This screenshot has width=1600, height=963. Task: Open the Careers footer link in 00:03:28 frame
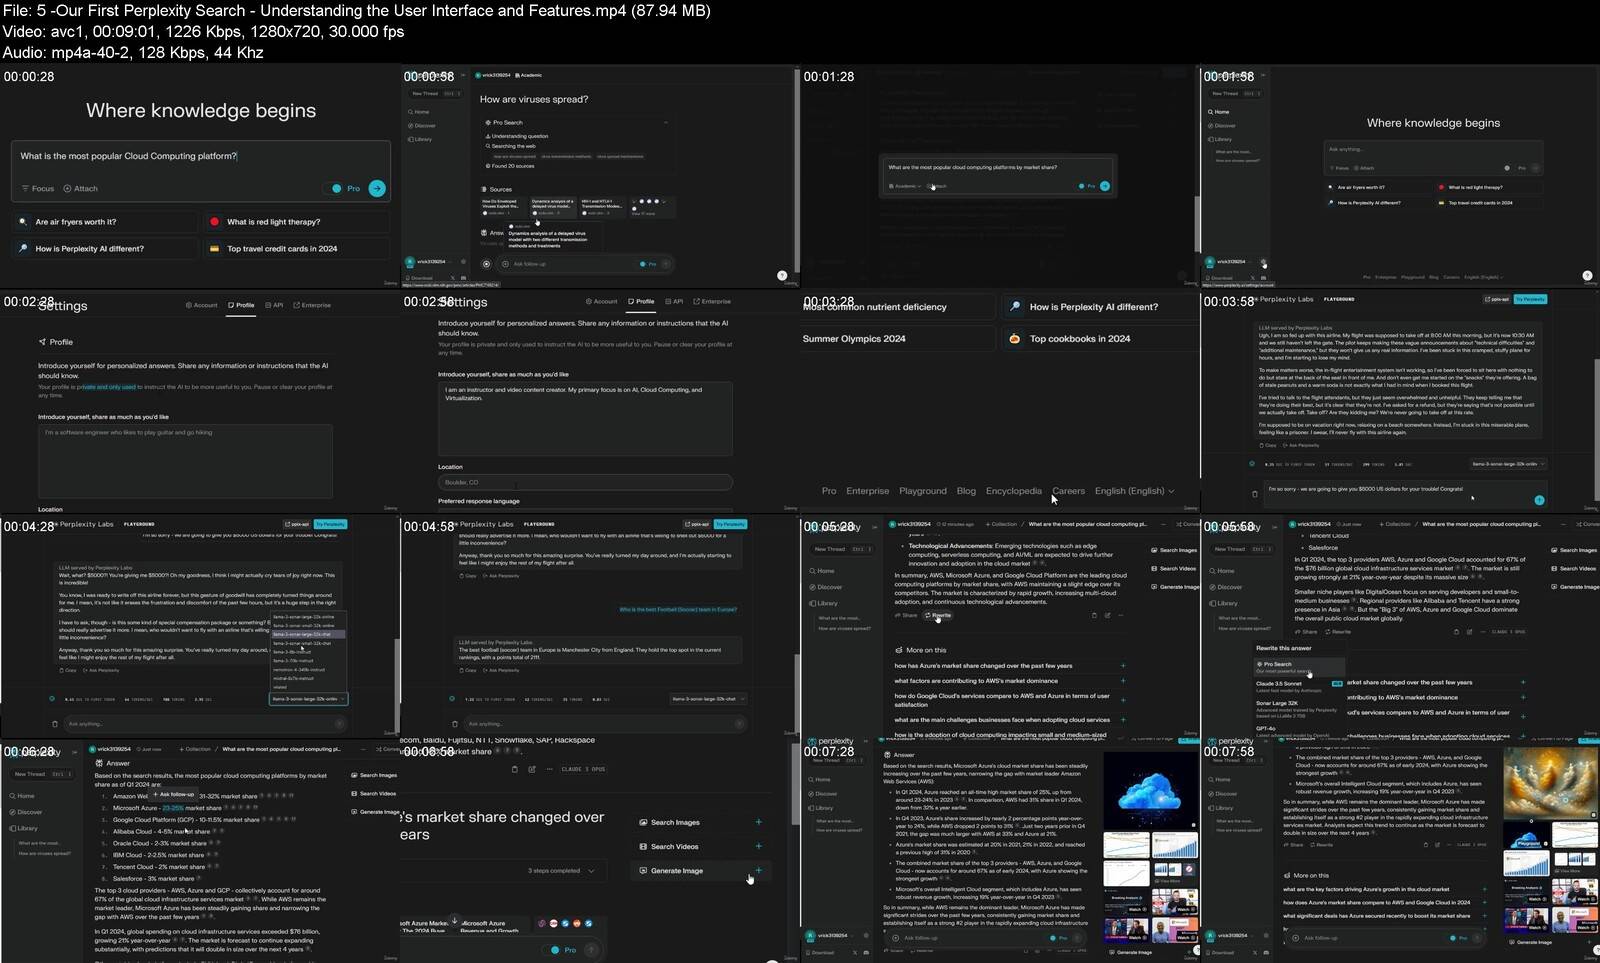1068,491
